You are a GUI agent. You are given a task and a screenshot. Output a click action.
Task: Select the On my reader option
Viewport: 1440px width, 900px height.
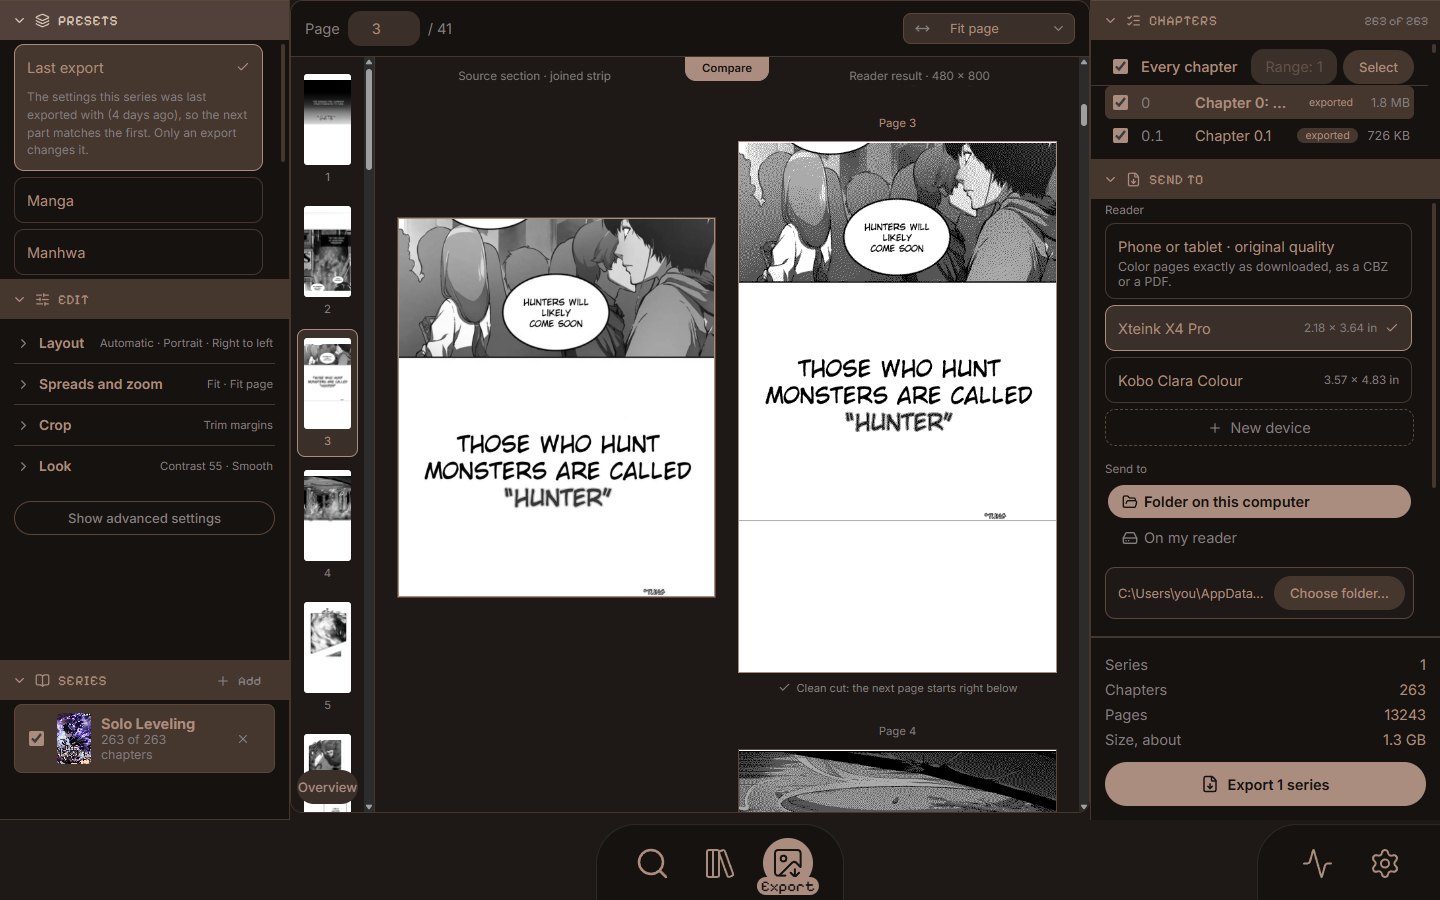click(x=1259, y=538)
